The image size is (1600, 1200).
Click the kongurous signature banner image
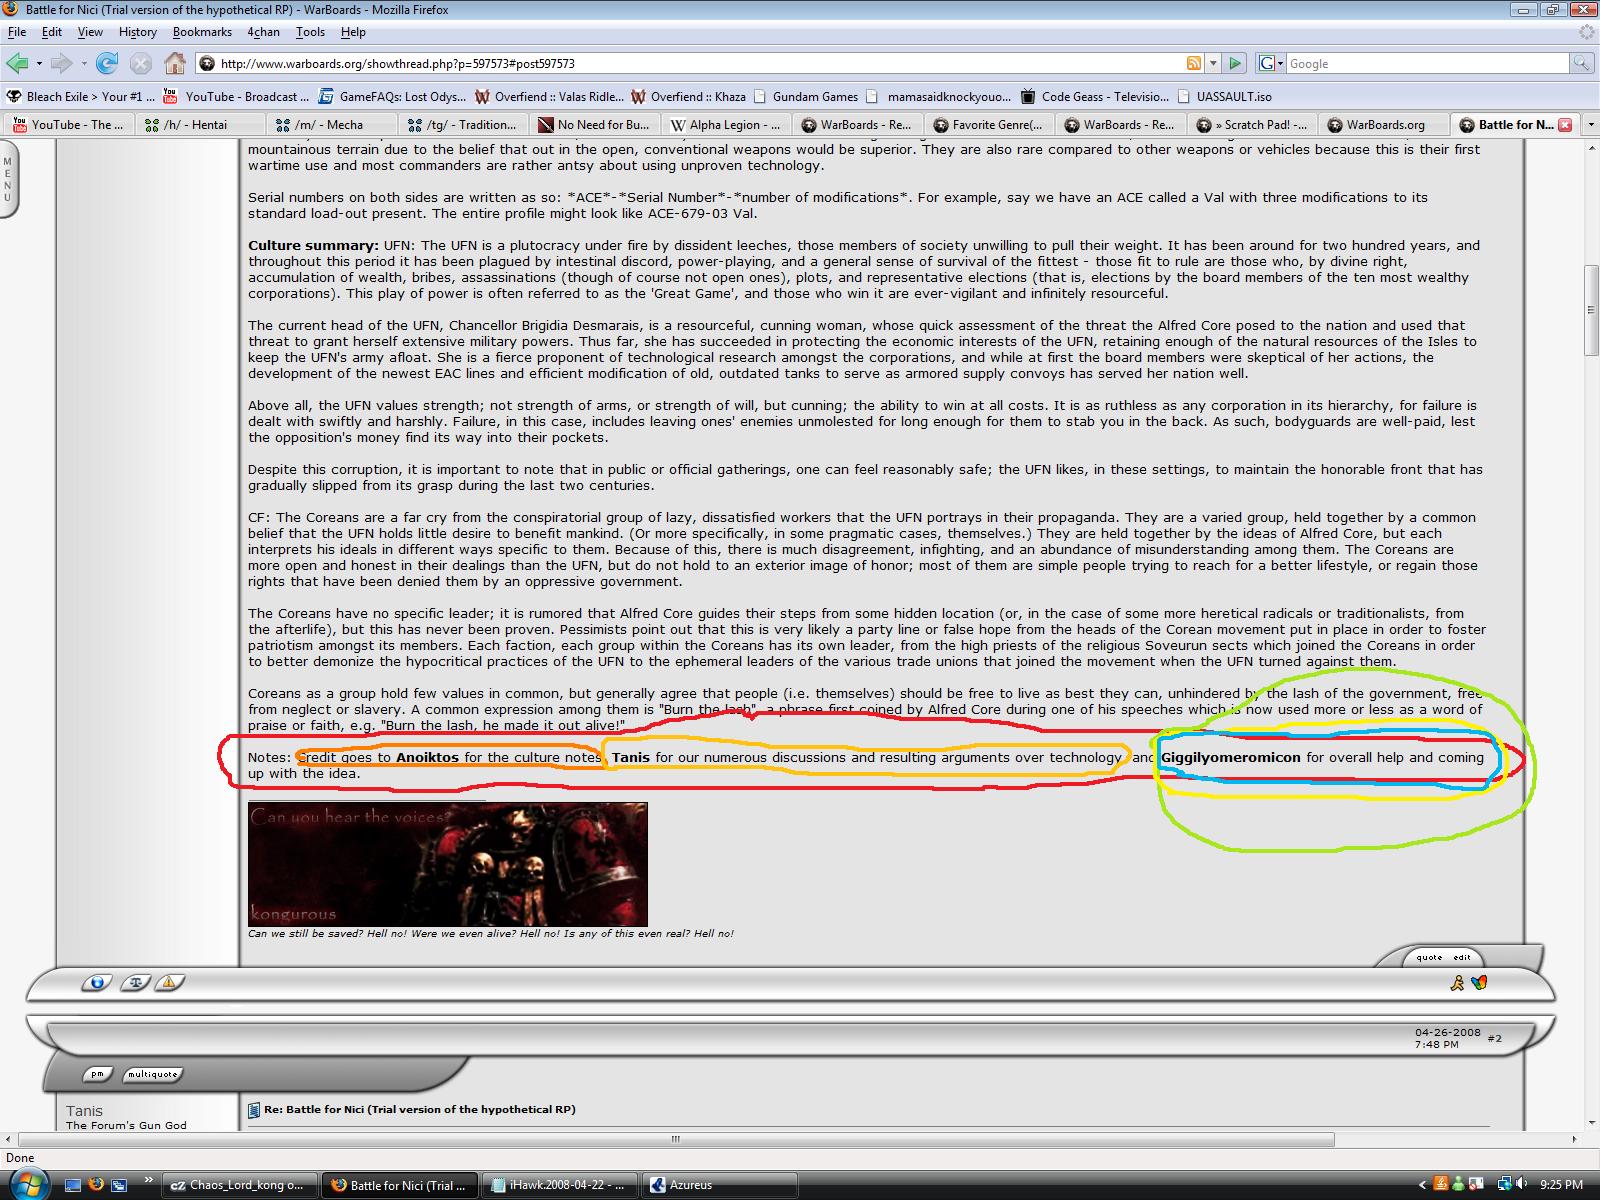[448, 864]
